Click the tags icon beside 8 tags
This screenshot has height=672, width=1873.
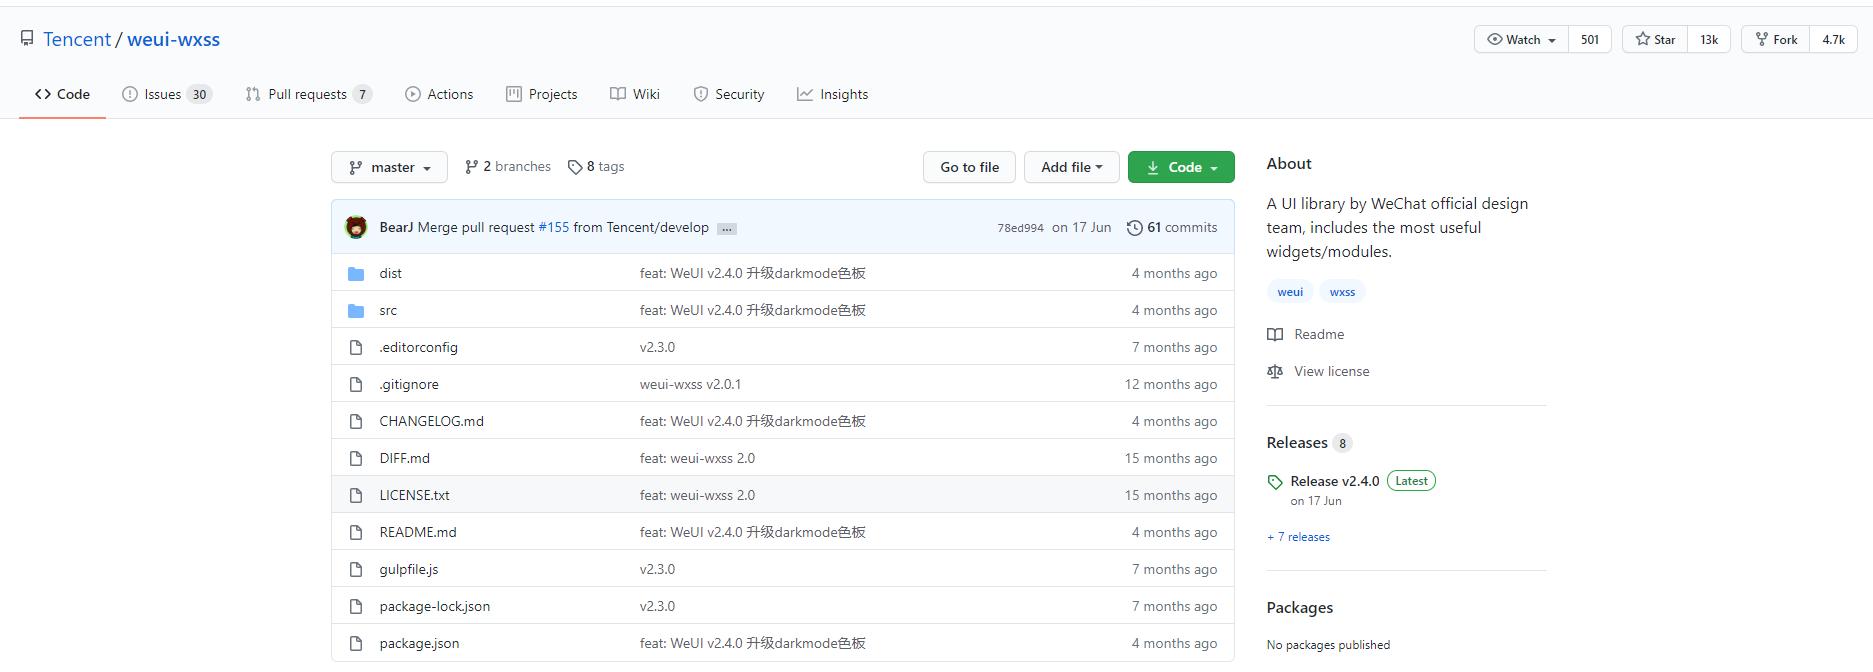click(575, 167)
